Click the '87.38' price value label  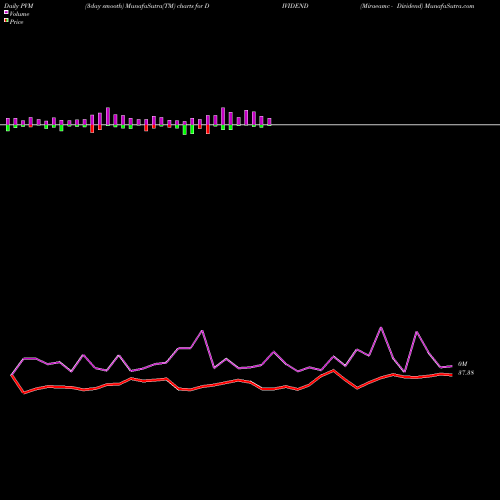coord(466,373)
